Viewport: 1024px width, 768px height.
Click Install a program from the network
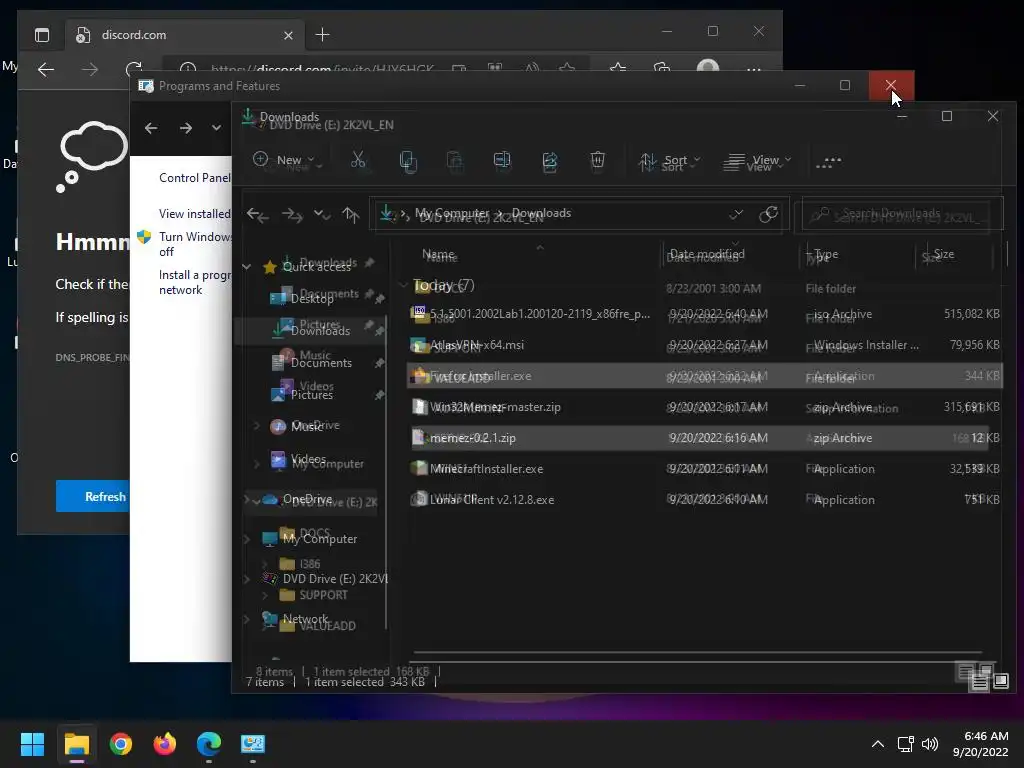[x=195, y=282]
